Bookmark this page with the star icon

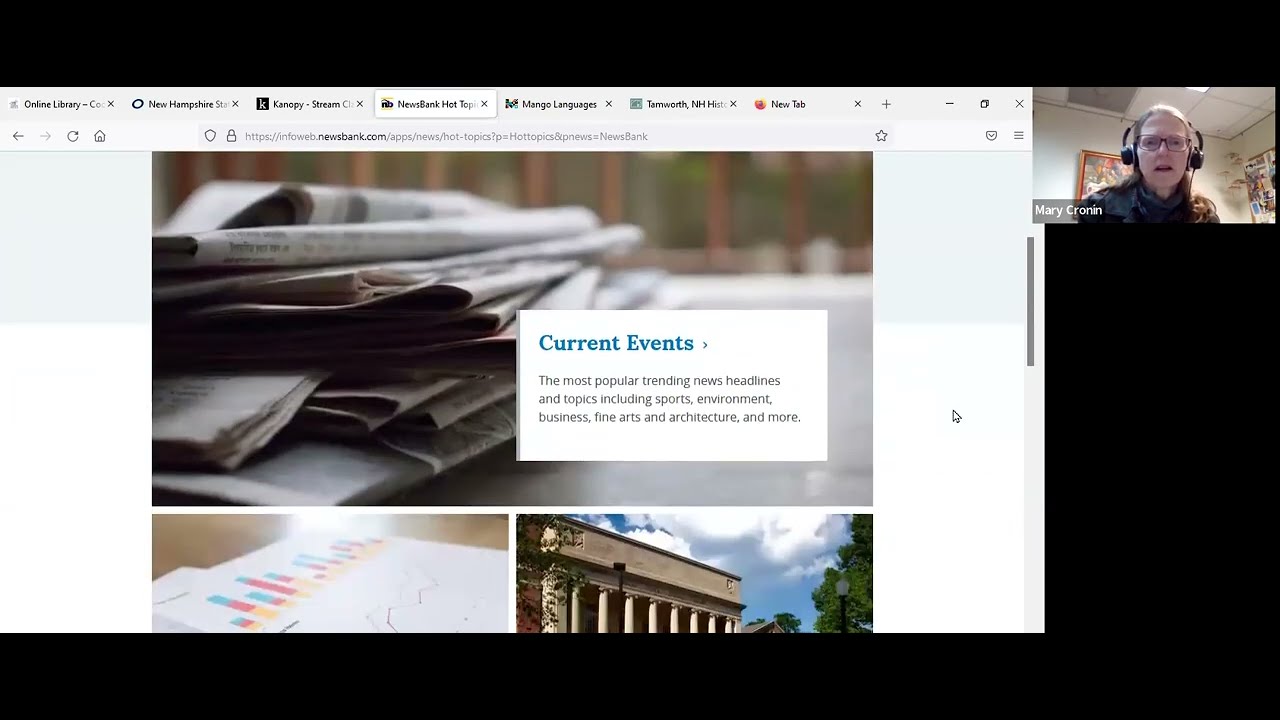tap(881, 136)
